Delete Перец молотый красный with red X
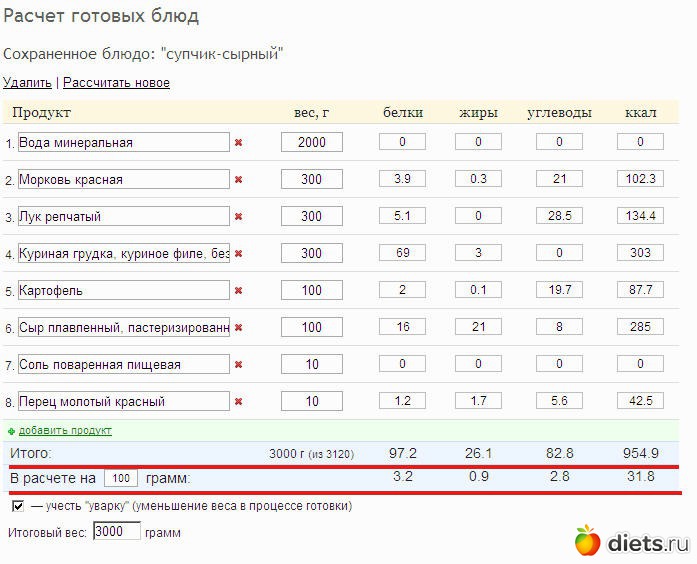697x564 pixels. (238, 402)
